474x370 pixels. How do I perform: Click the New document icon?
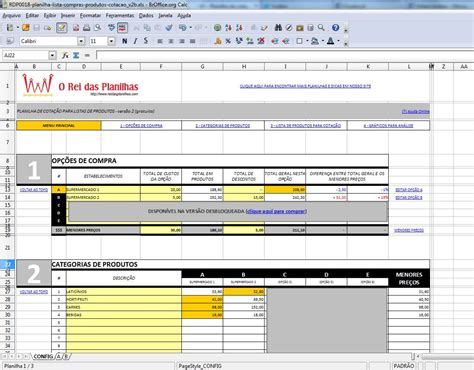[10, 28]
